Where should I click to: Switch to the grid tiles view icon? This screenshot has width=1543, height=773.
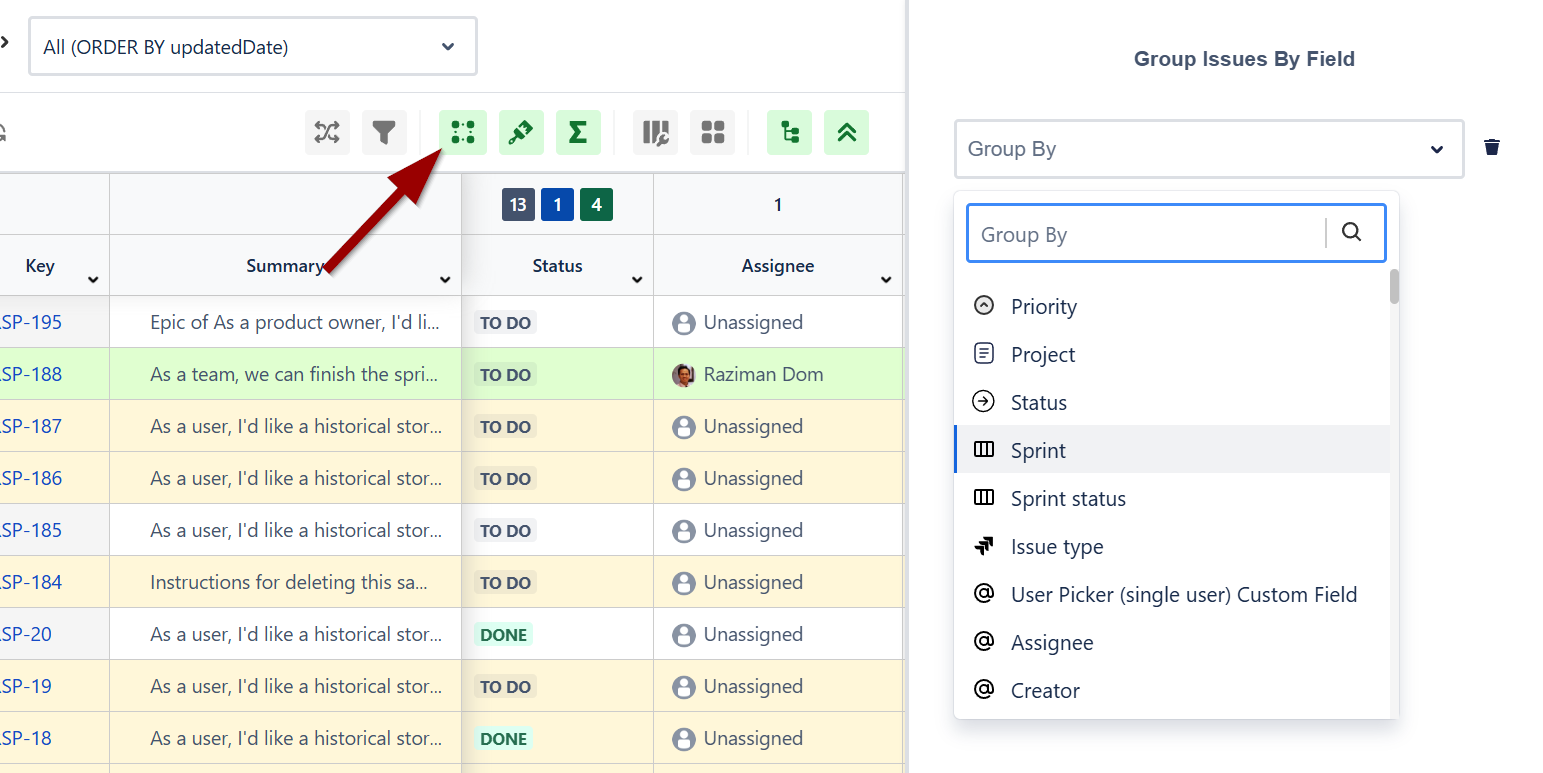click(712, 132)
